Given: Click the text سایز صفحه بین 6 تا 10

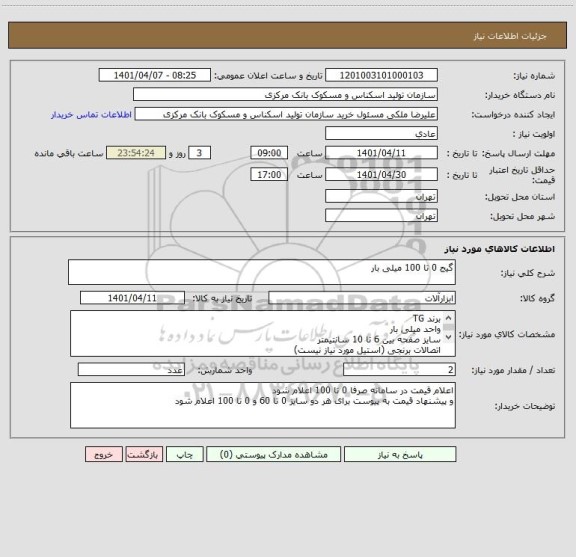Looking at the screenshot, I should point(379,339).
